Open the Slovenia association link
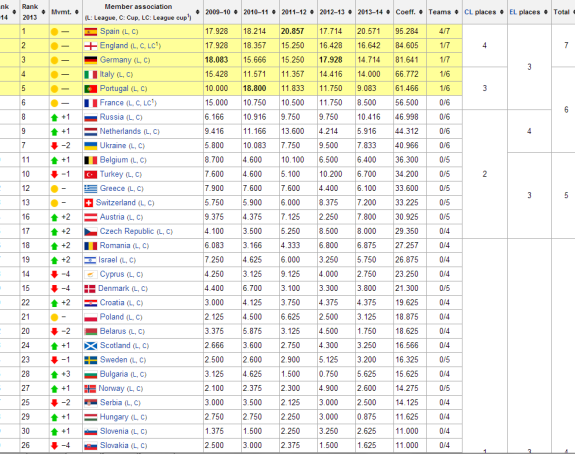This screenshot has height=454, width=575. point(114,431)
